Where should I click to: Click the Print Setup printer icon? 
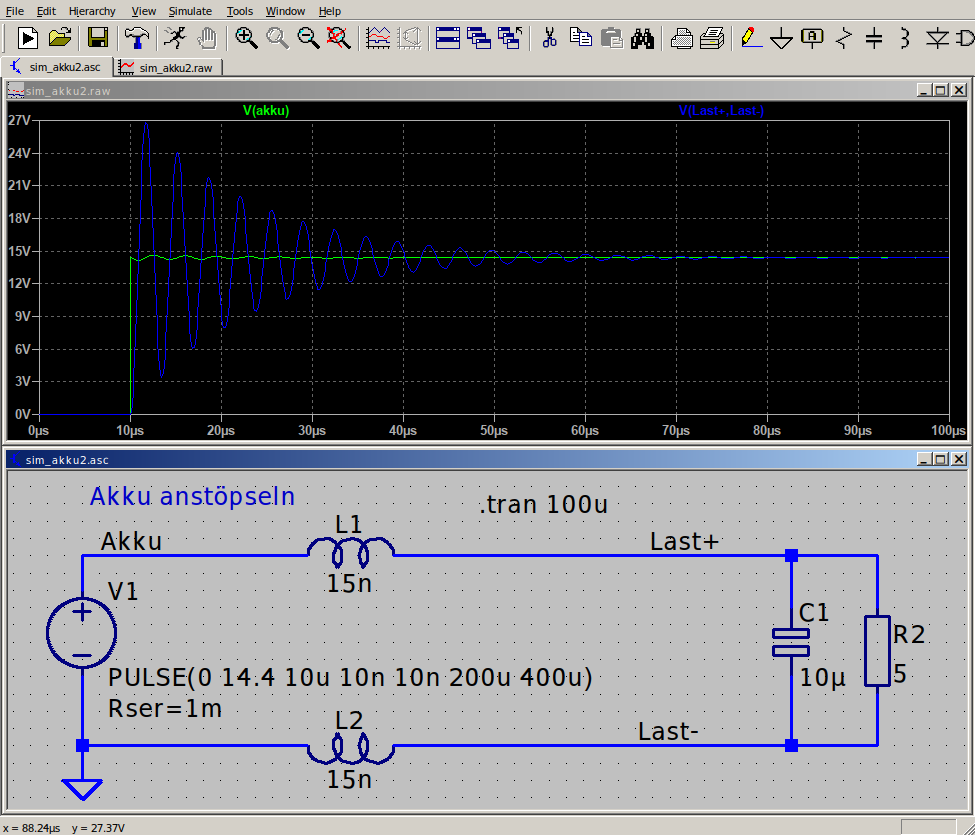pos(682,38)
